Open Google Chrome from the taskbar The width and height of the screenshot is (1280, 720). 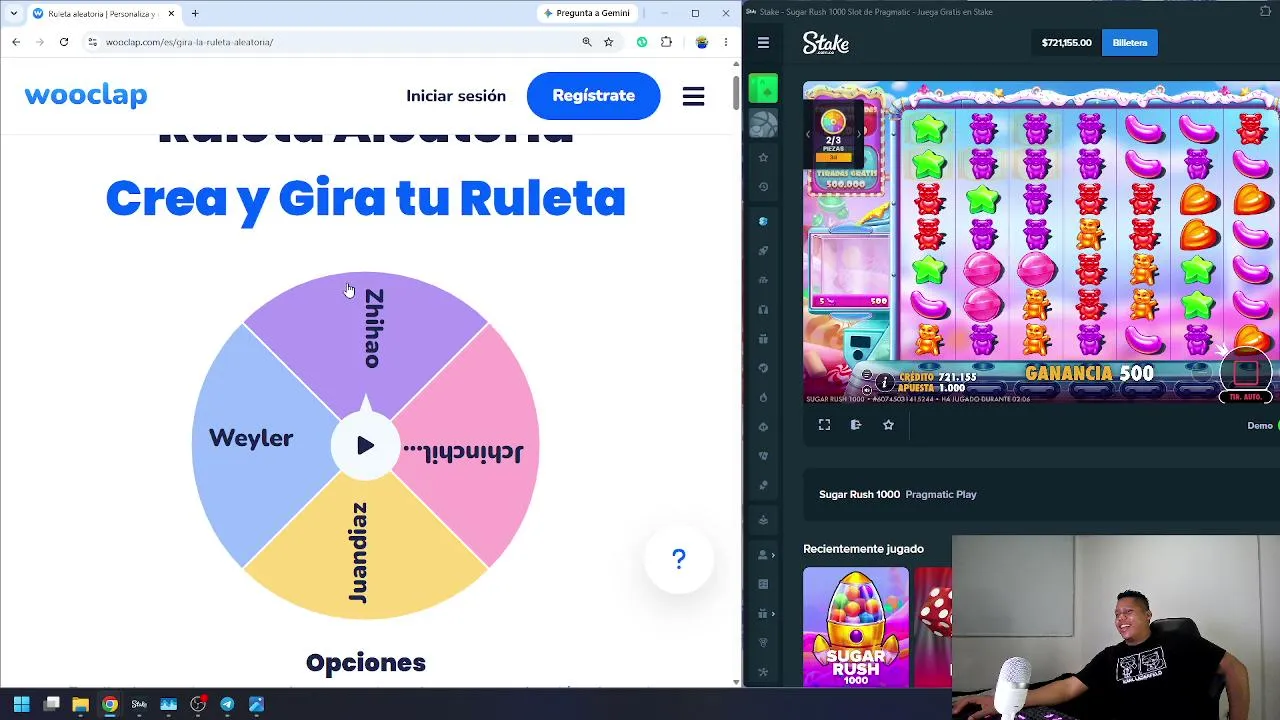(x=110, y=704)
